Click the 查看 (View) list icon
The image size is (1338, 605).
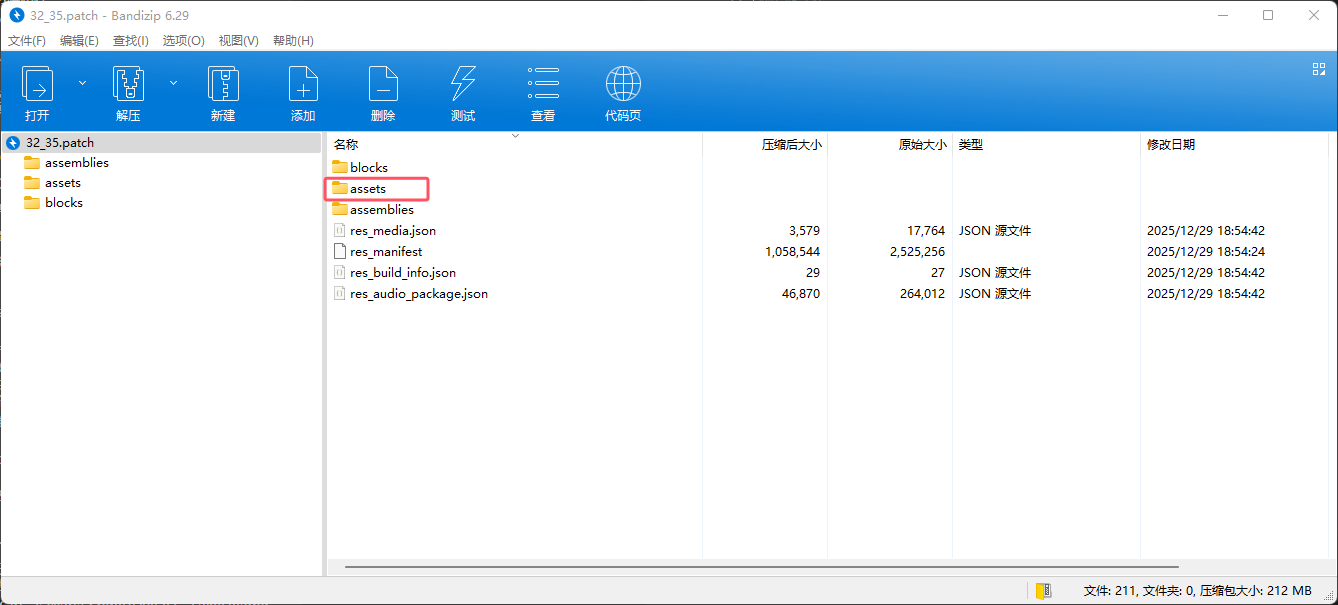[543, 84]
